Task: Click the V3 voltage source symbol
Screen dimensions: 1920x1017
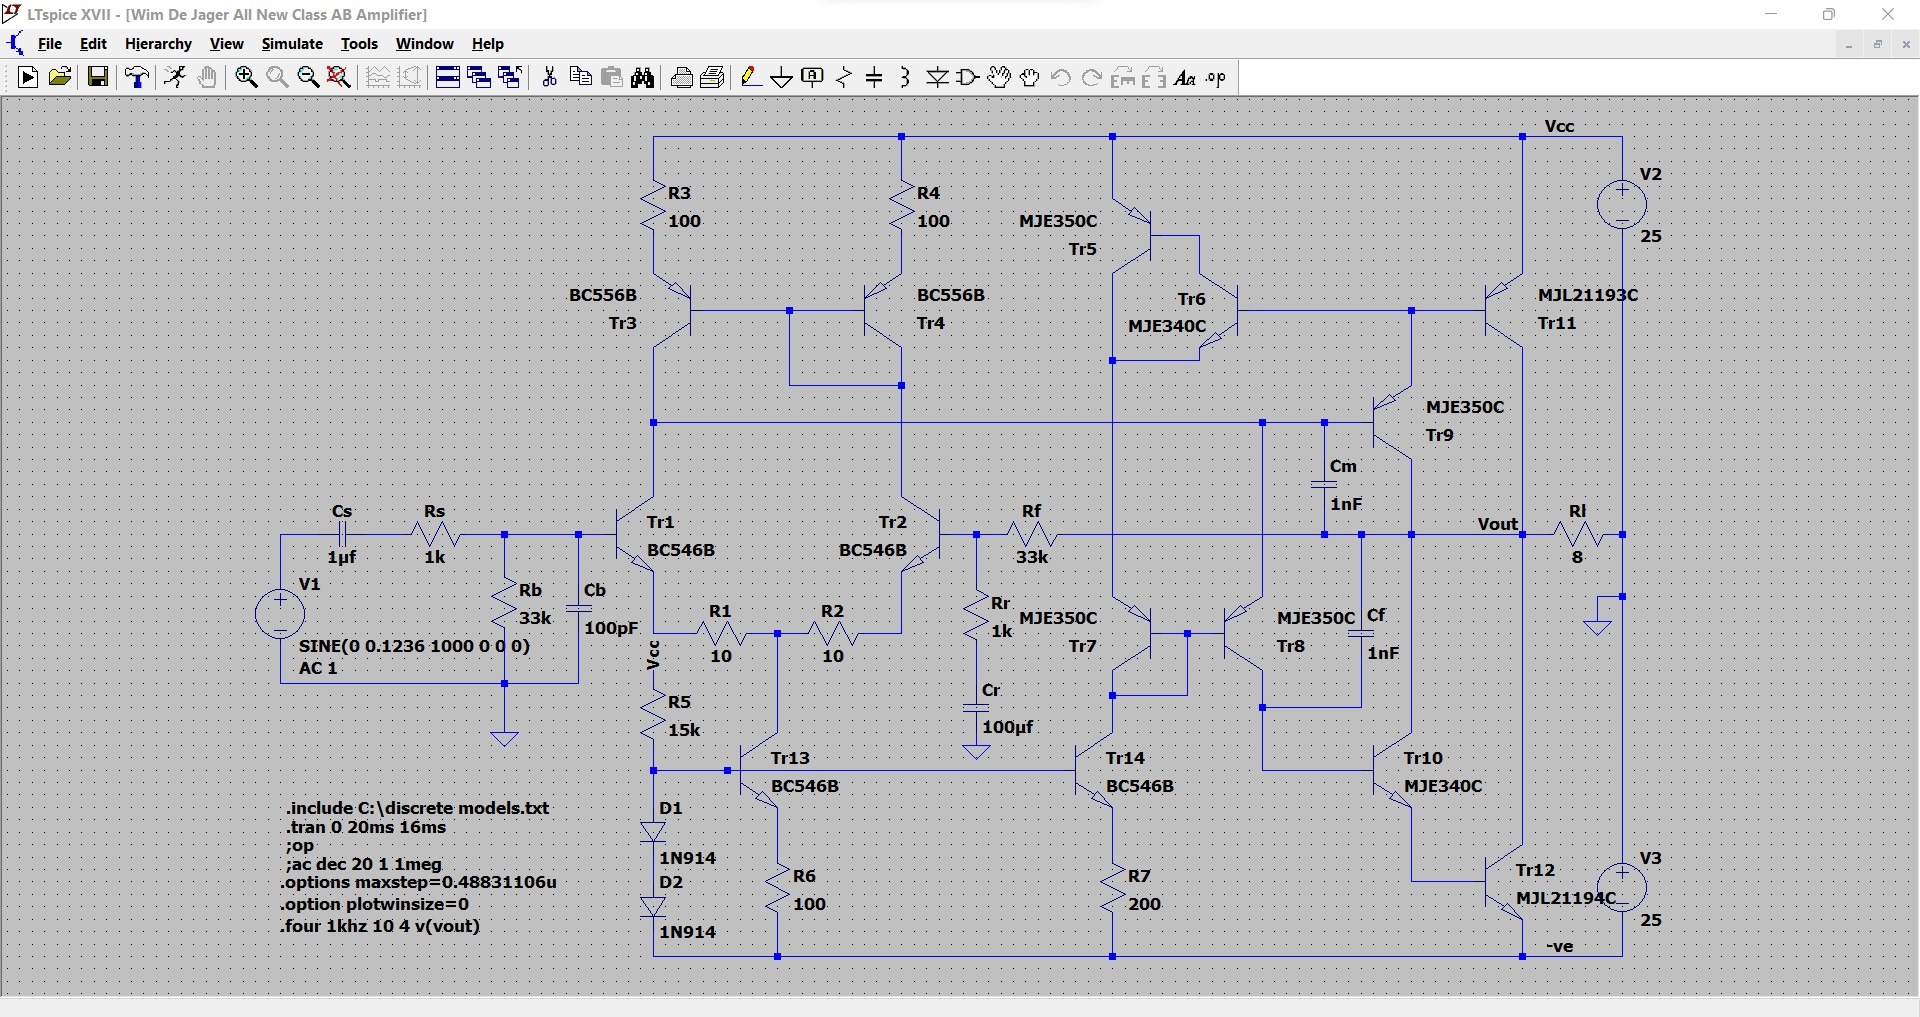Action: (x=1622, y=887)
